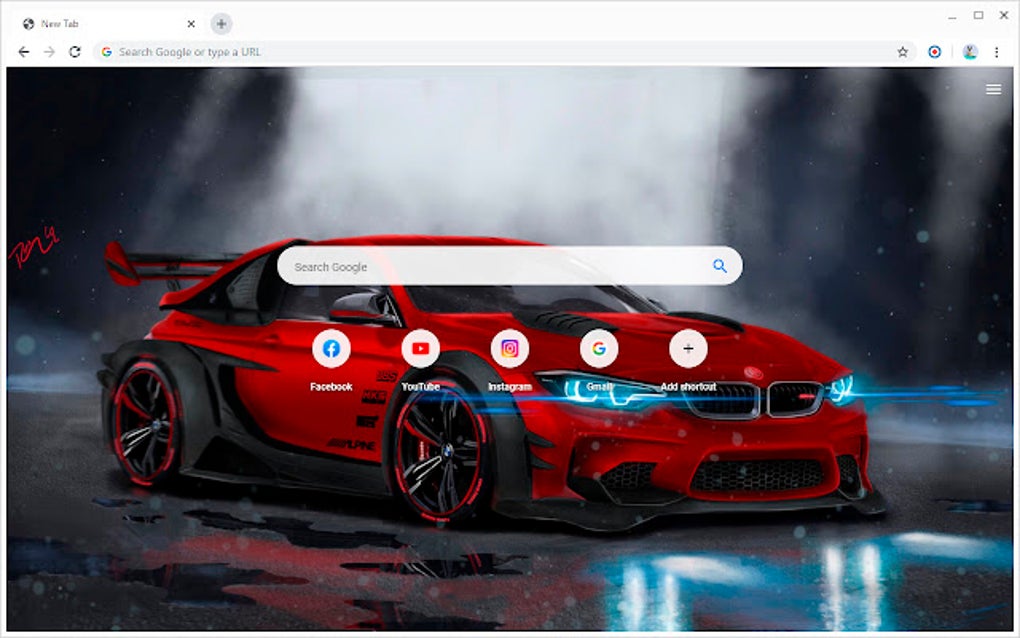The image size is (1020, 638).
Task: Close the New Tab tab
Action: [x=191, y=24]
